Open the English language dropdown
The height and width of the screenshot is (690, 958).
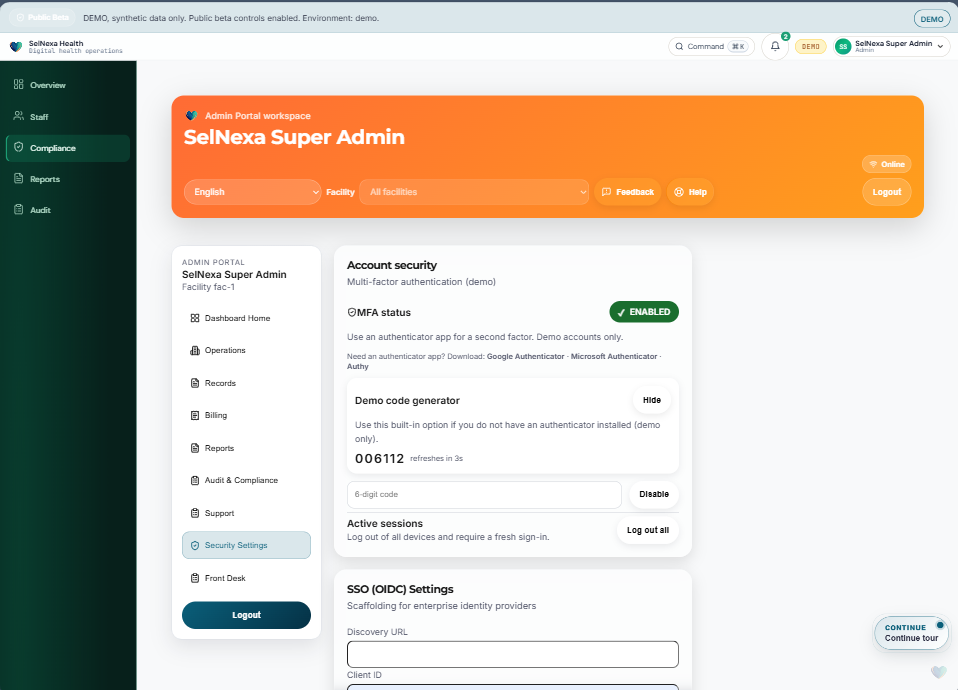click(x=250, y=192)
